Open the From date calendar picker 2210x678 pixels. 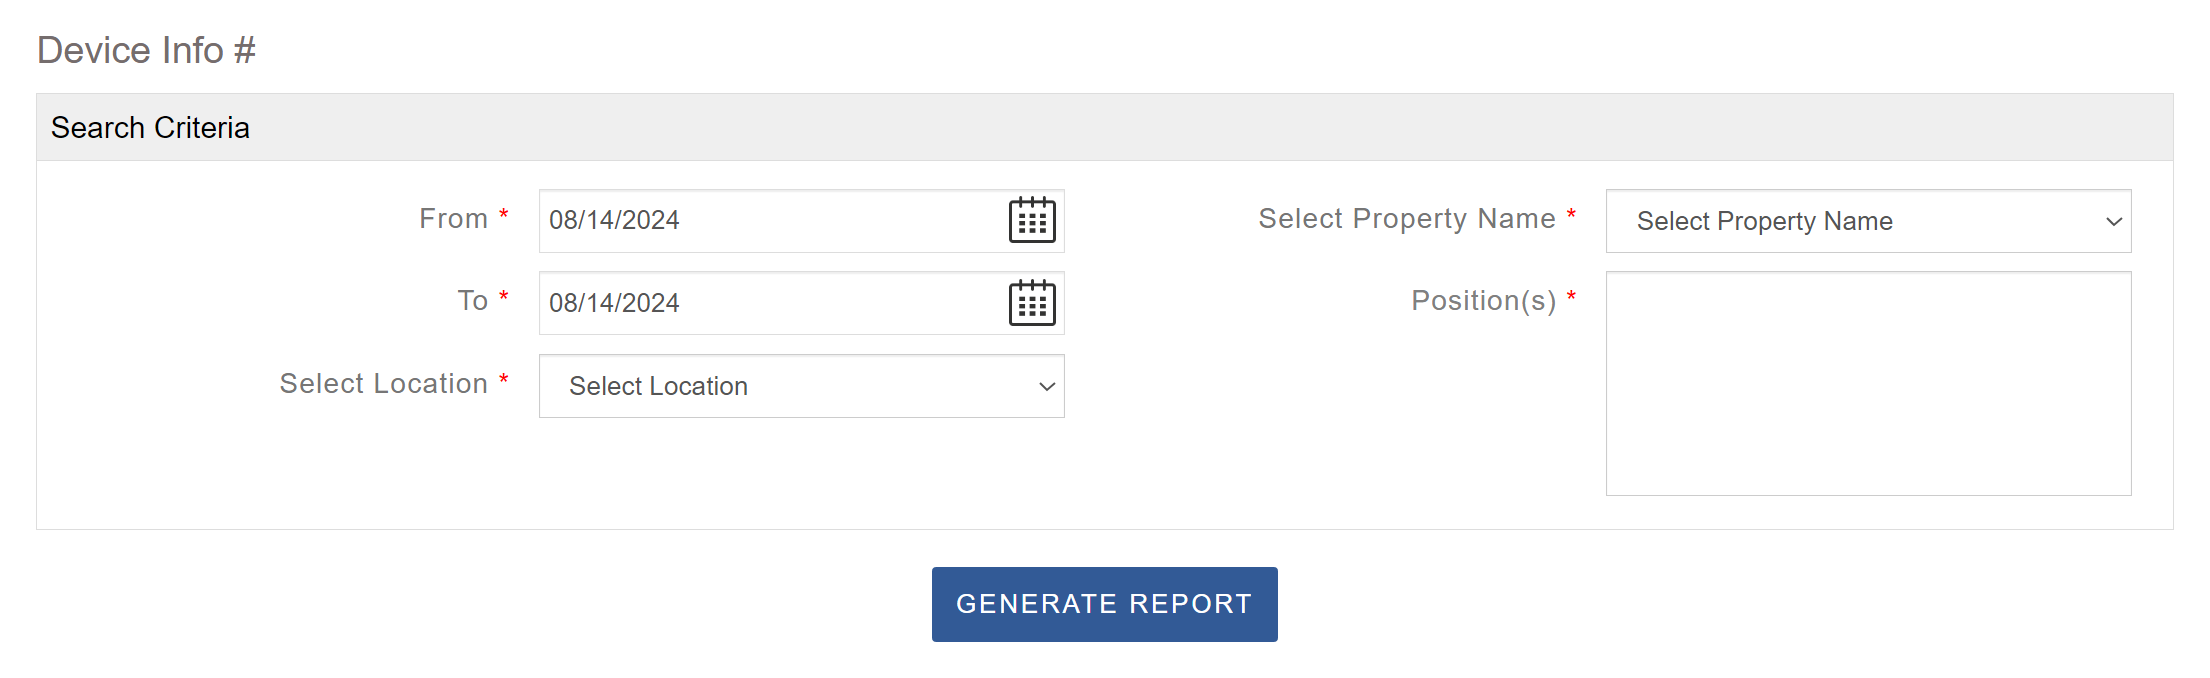[x=1032, y=220]
